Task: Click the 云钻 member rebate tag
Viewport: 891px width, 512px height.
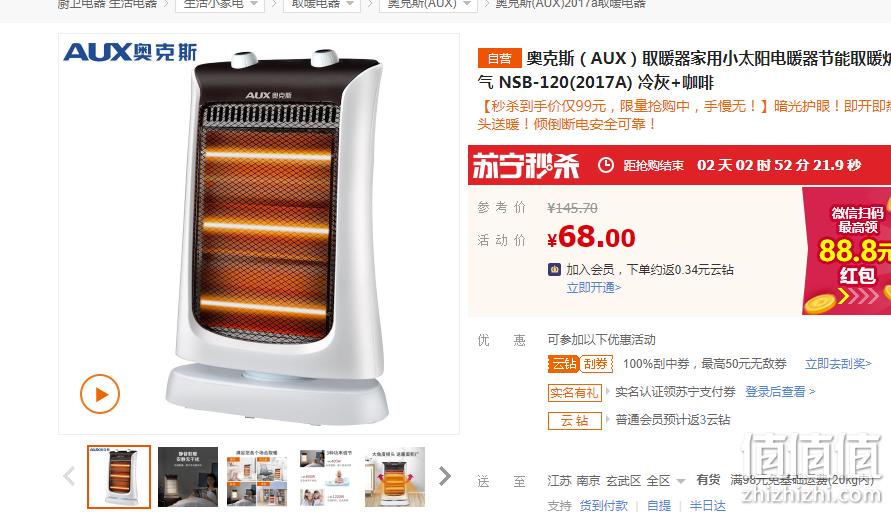Action: (574, 421)
